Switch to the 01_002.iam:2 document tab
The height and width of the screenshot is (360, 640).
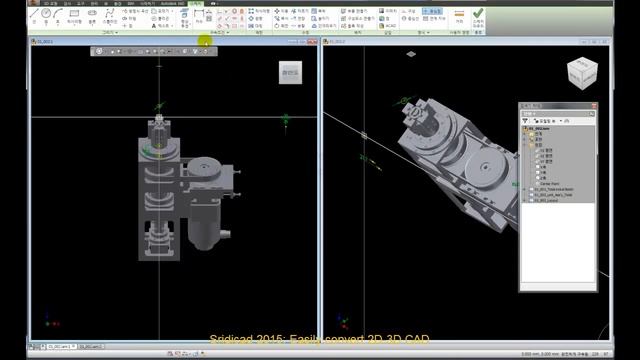91,347
